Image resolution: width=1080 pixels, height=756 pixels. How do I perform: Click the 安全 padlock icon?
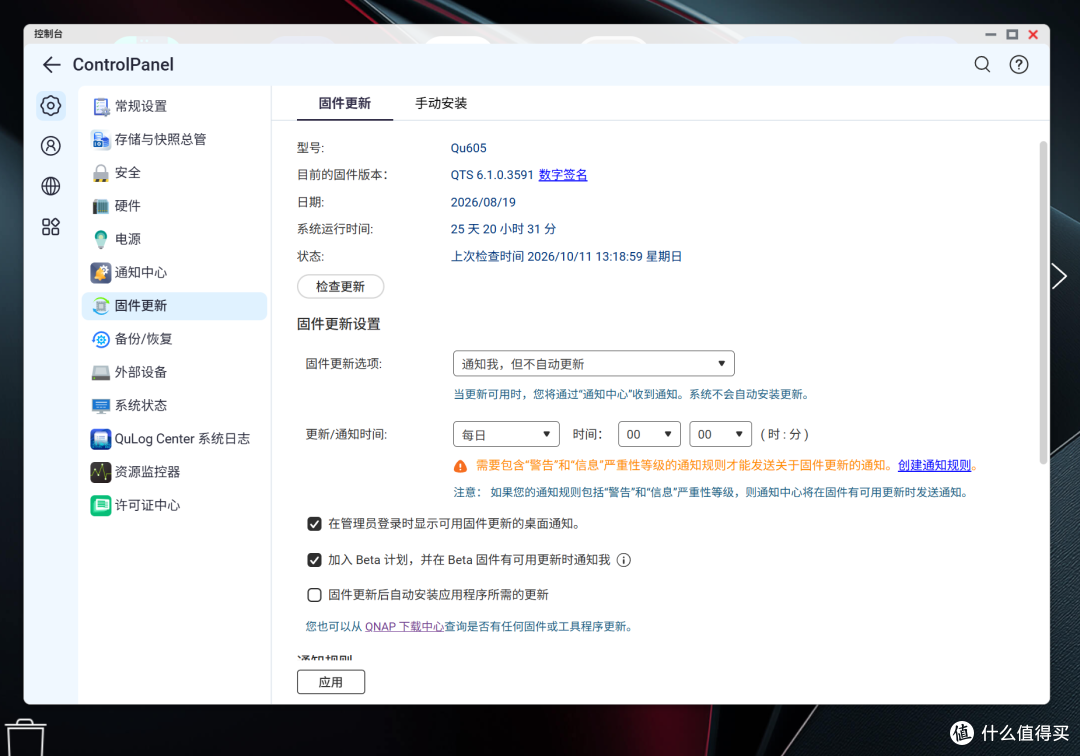(101, 173)
